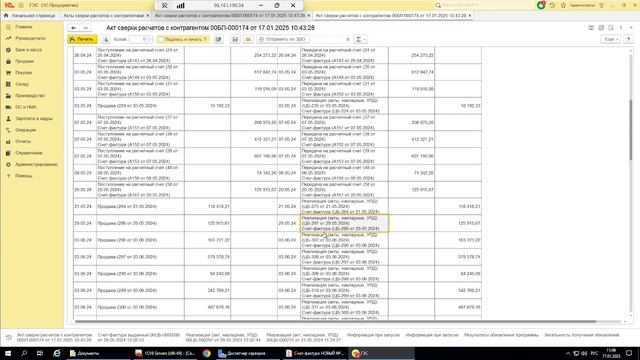The image size is (640, 360).
Task: Open the Продажи section
Action: (x=24, y=61)
